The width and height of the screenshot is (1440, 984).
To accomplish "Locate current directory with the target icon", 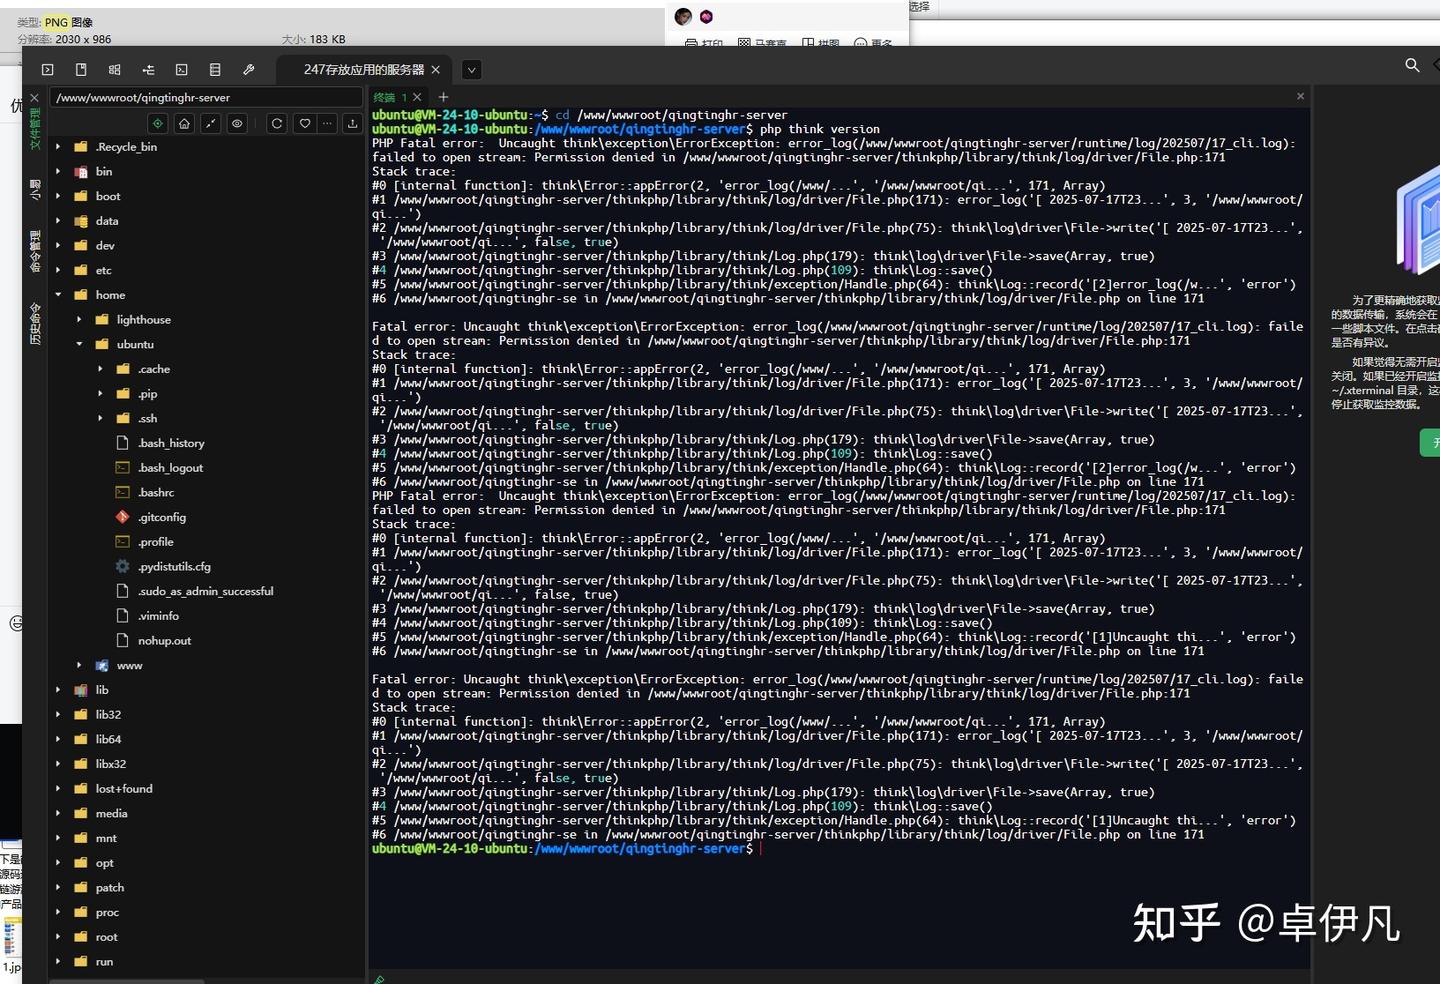I will point(157,123).
